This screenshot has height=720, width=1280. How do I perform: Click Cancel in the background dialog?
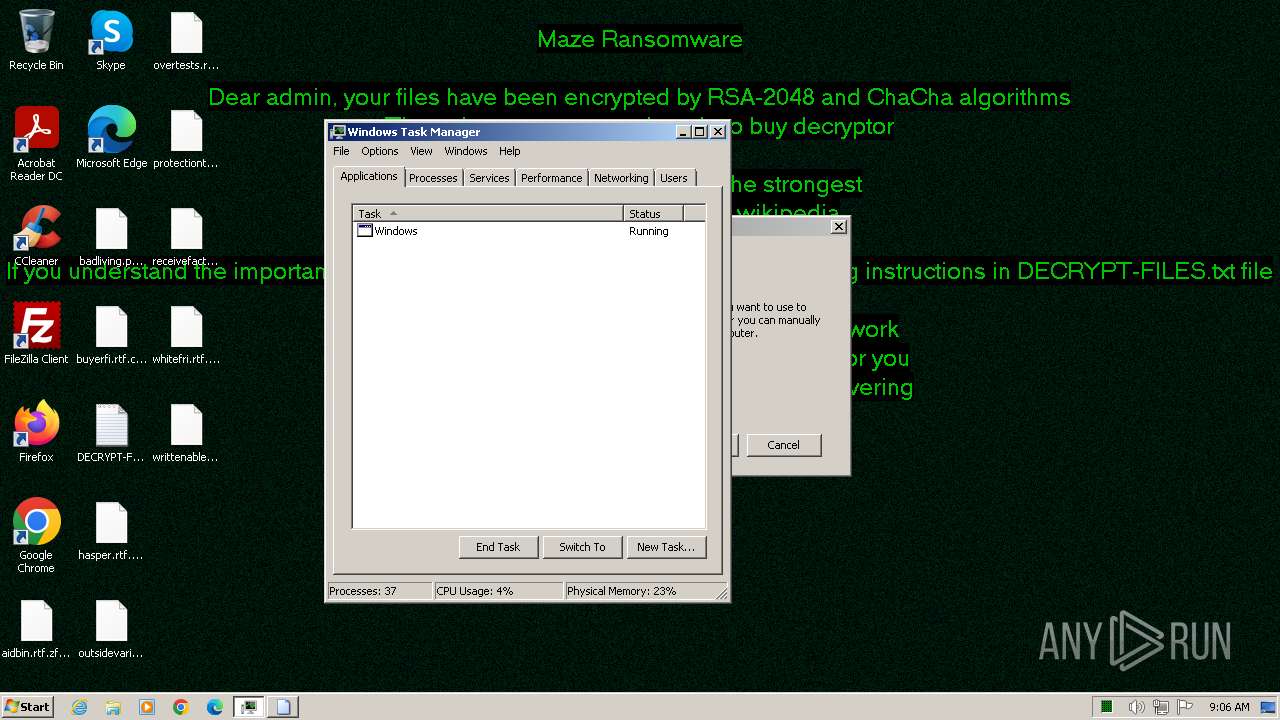pyautogui.click(x=783, y=445)
